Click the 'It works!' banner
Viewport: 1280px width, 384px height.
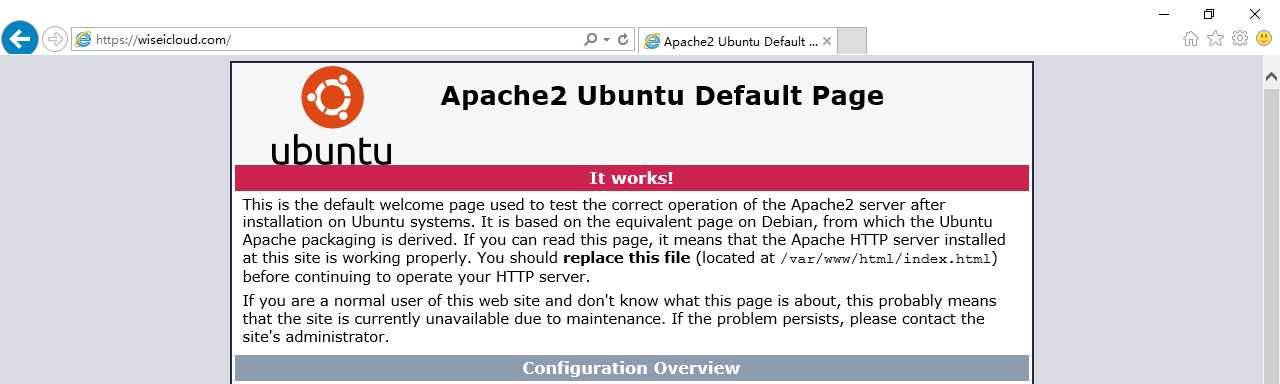point(631,178)
